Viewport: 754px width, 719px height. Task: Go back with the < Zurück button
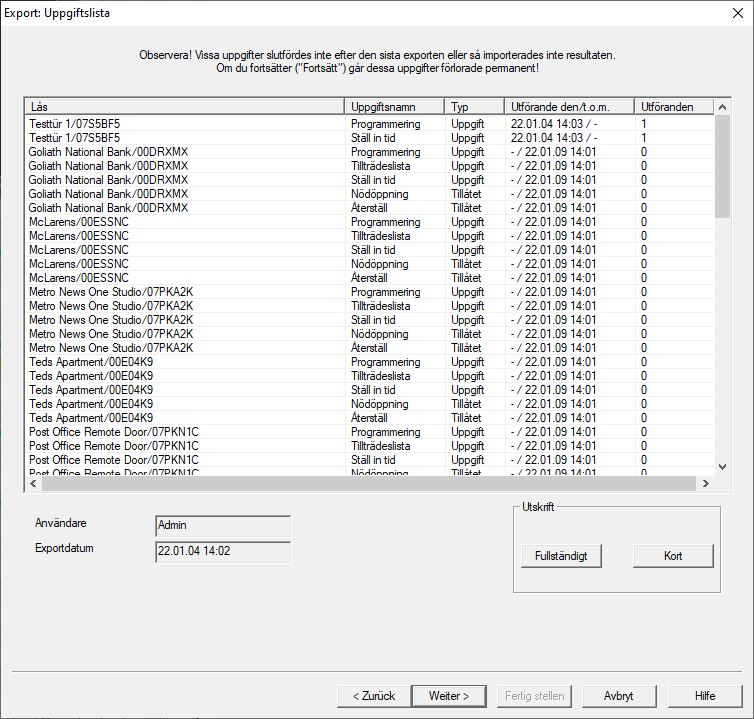[373, 695]
